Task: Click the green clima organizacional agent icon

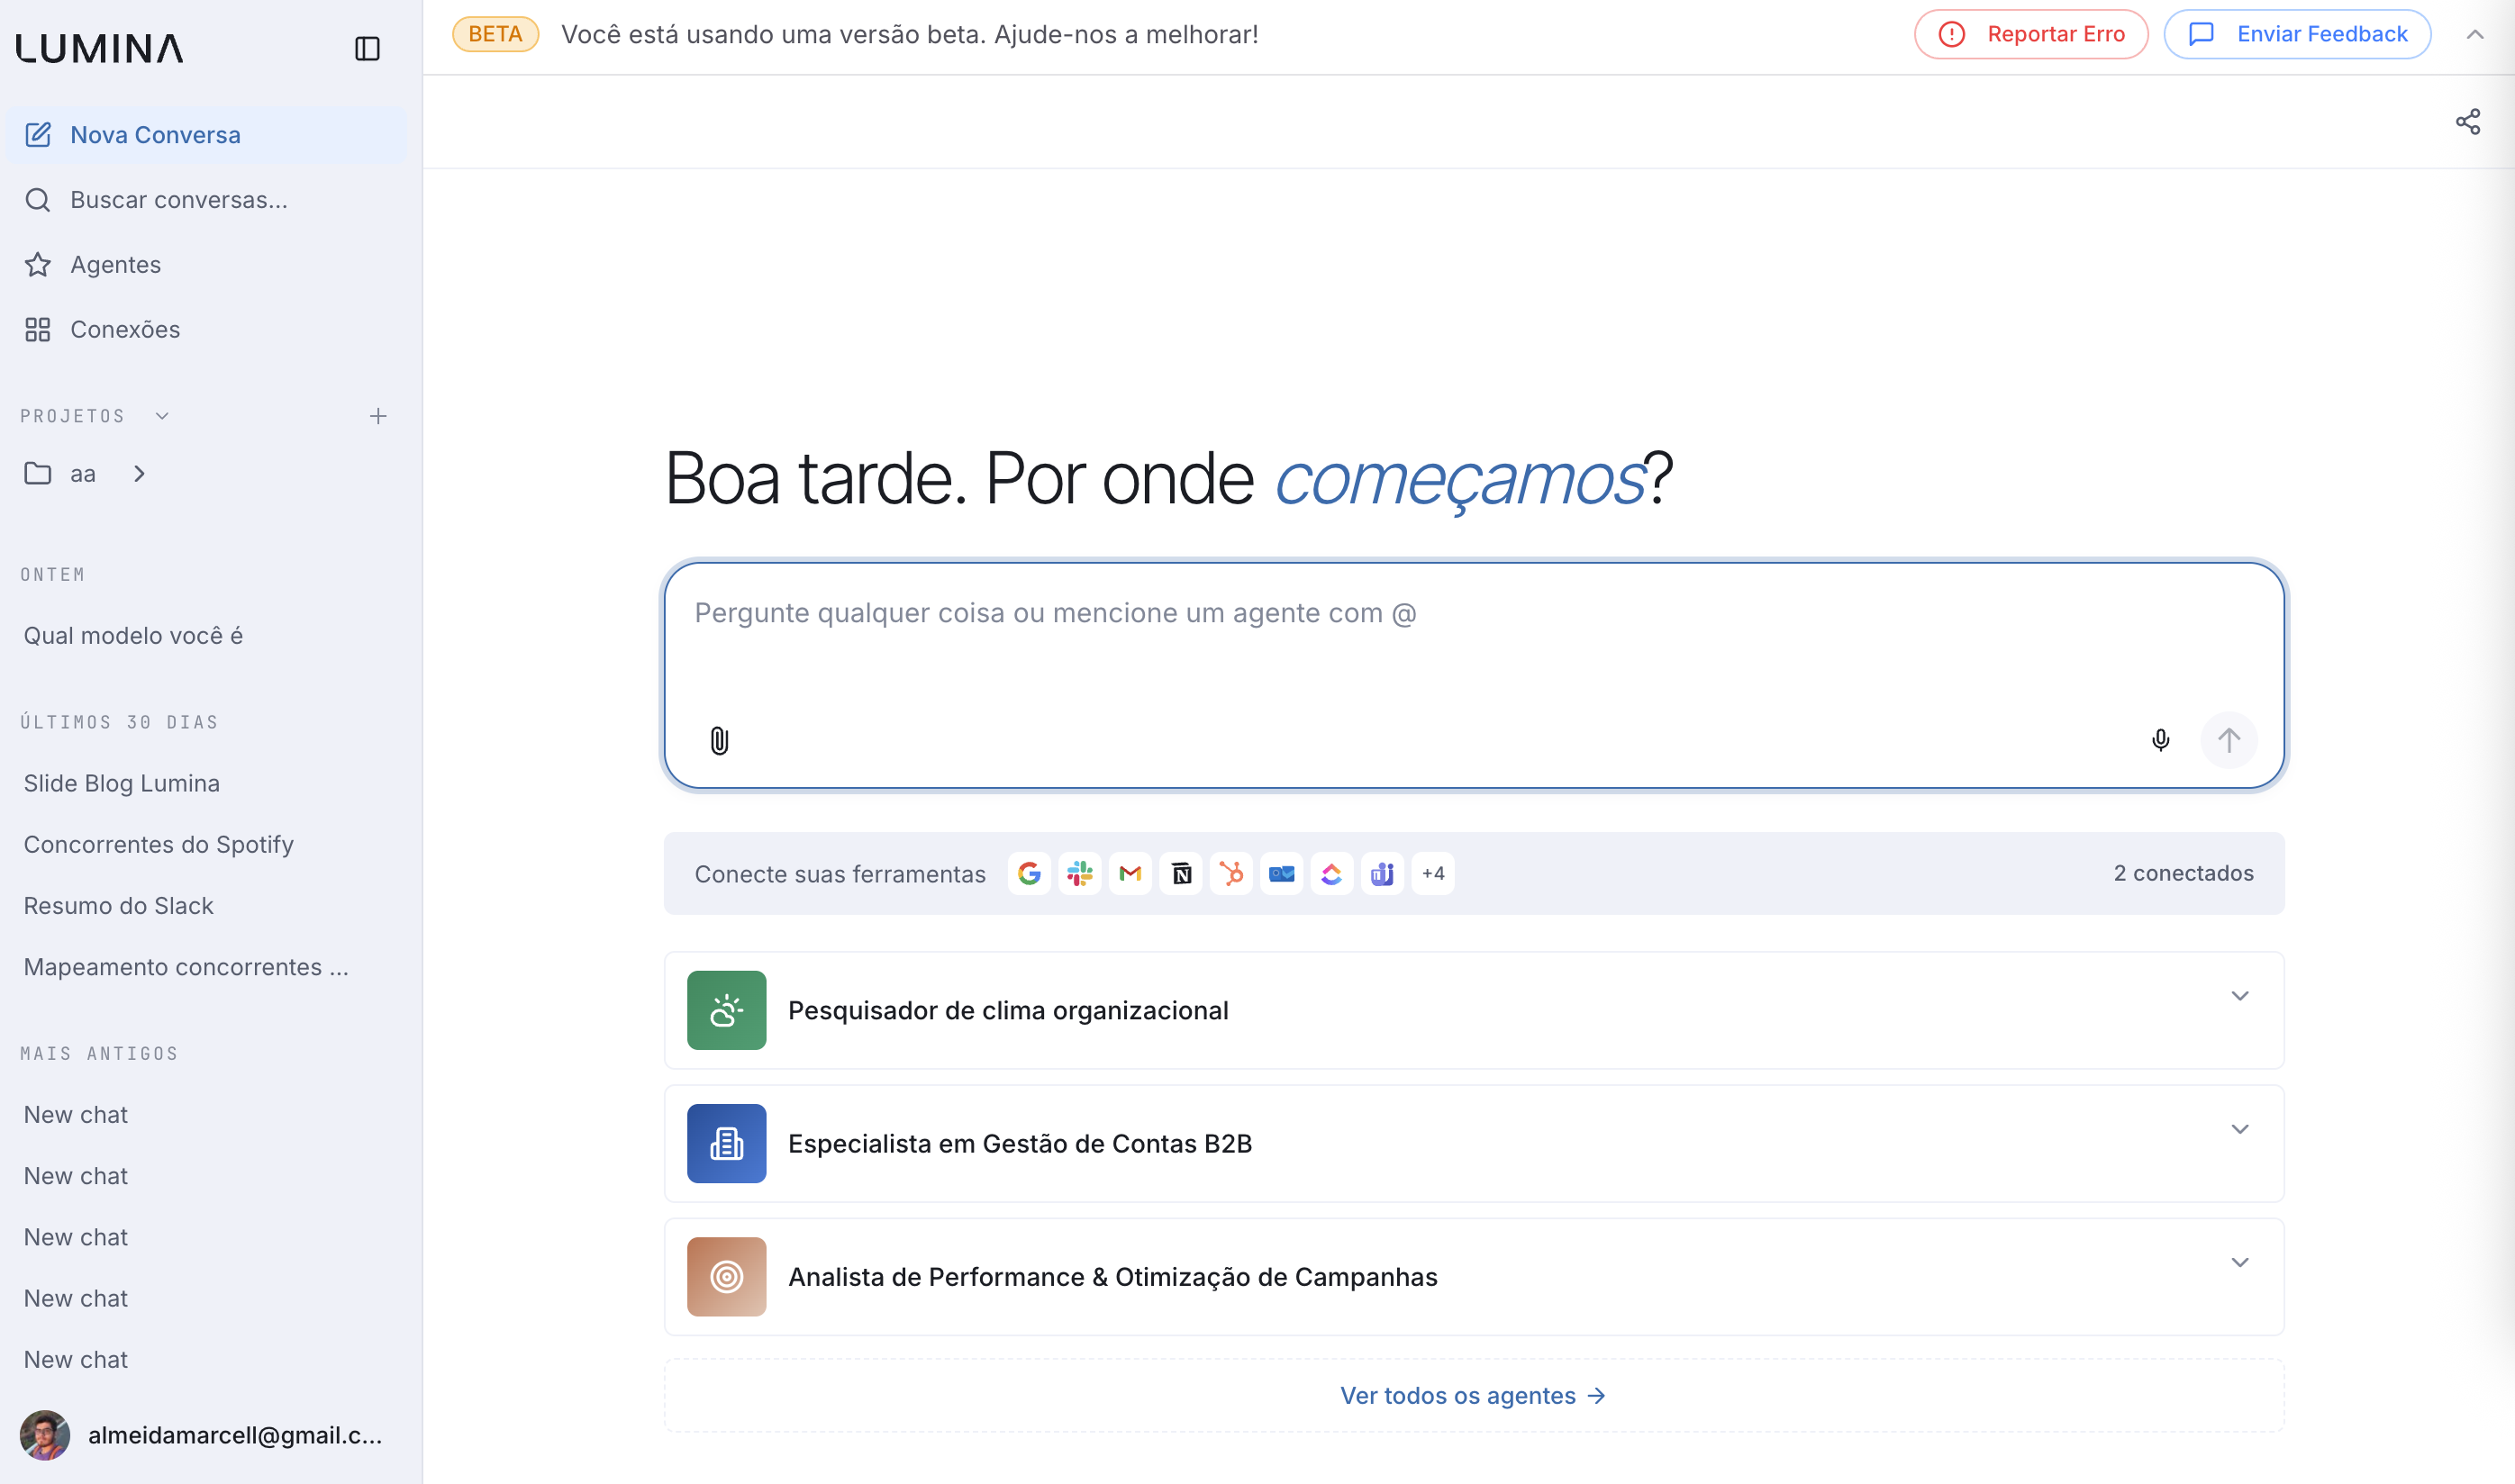Action: point(726,1010)
